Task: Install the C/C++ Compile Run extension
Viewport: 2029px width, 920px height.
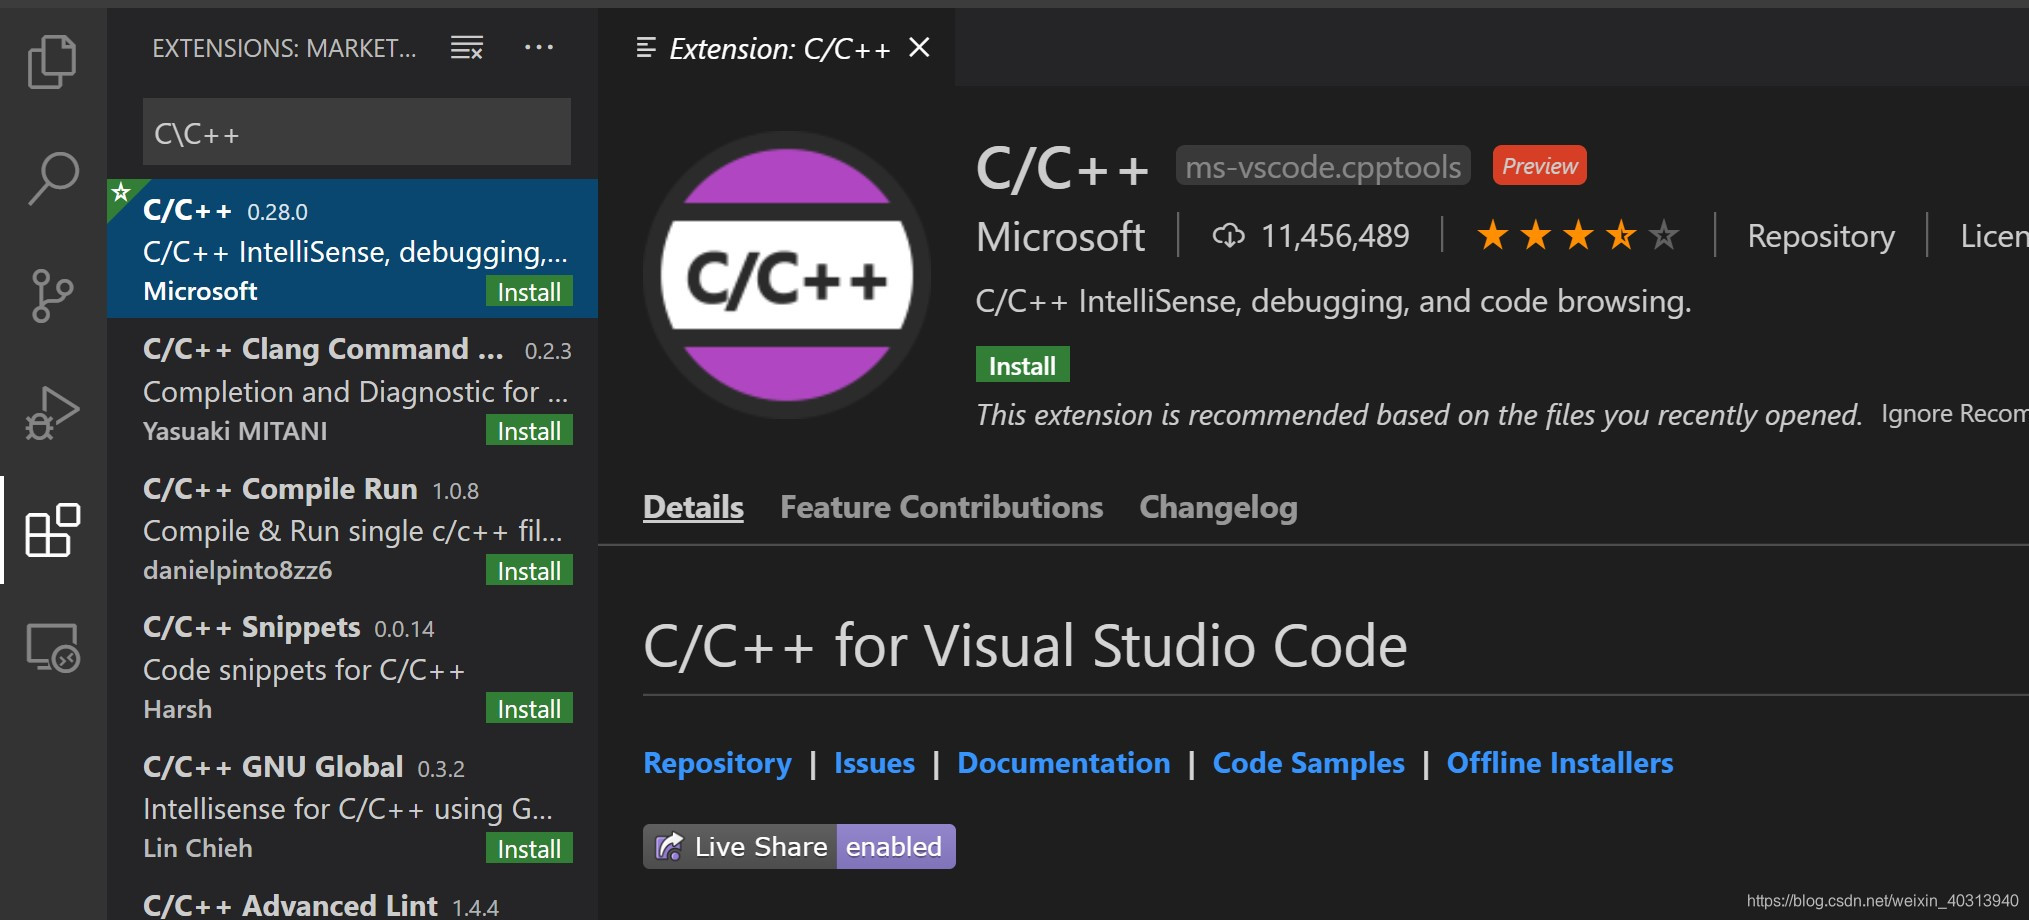Action: pyautogui.click(x=529, y=571)
